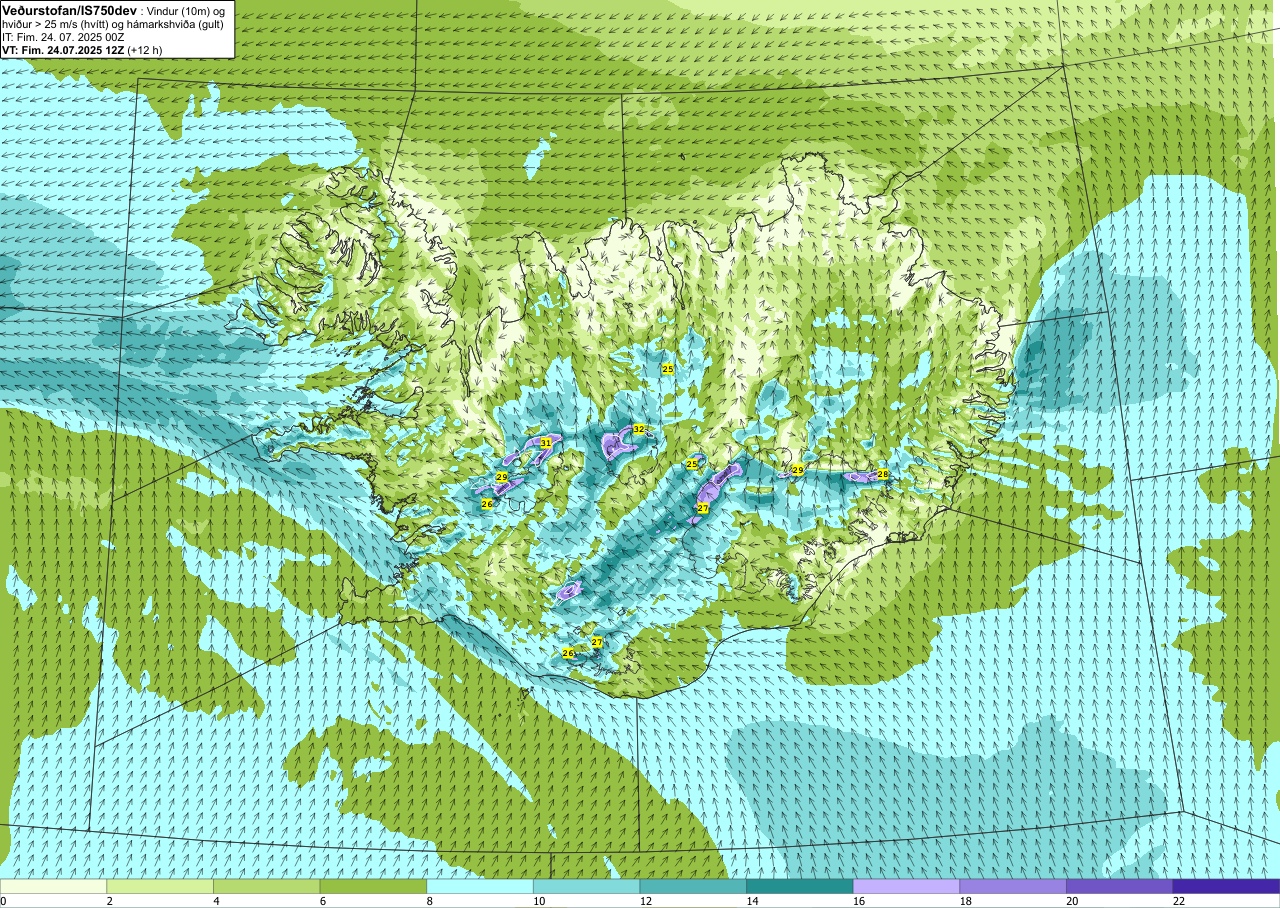Select legend scale value 14

click(x=752, y=901)
